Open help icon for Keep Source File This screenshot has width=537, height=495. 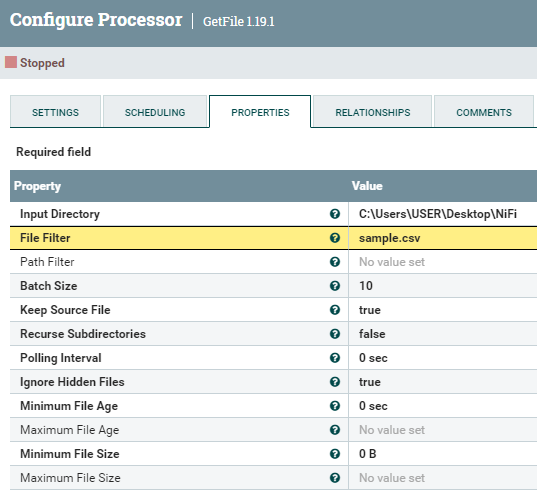335,310
